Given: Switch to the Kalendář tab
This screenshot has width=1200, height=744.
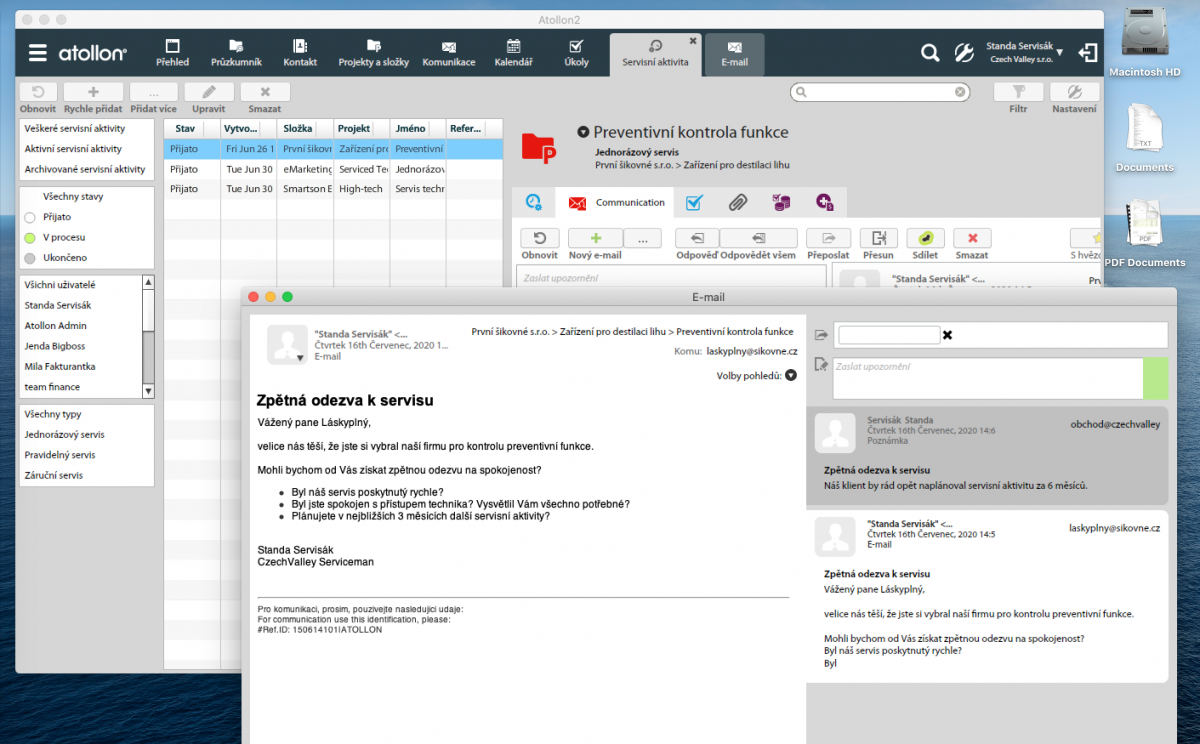Looking at the screenshot, I should point(513,53).
